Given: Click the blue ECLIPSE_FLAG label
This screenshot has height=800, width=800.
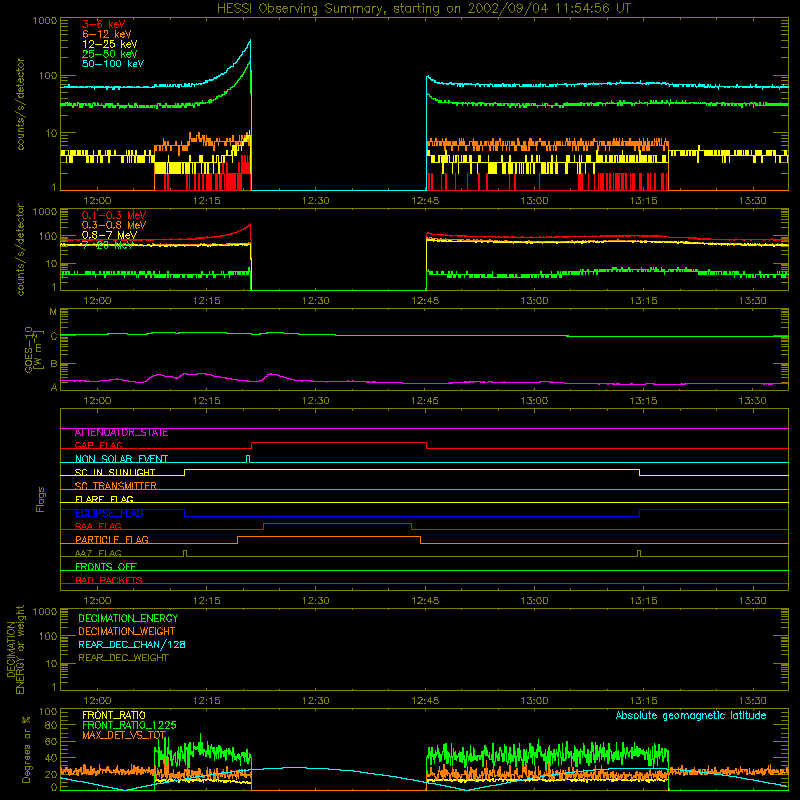Looking at the screenshot, I should (109, 513).
